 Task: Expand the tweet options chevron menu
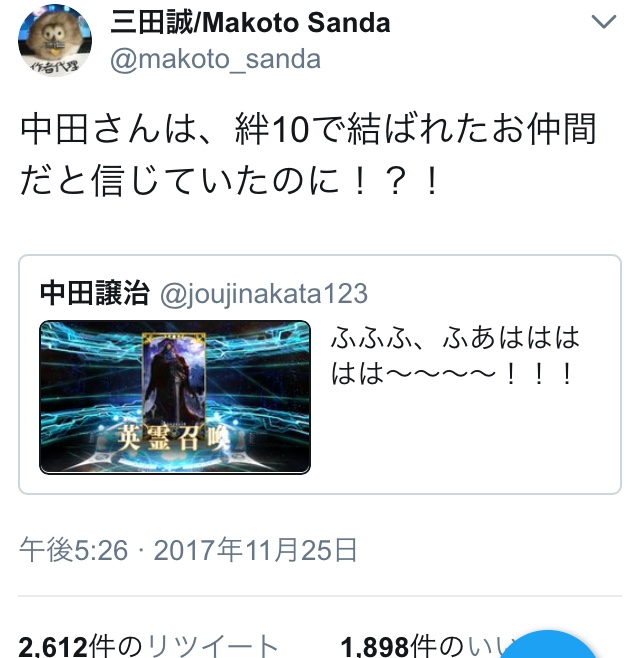click(x=603, y=22)
